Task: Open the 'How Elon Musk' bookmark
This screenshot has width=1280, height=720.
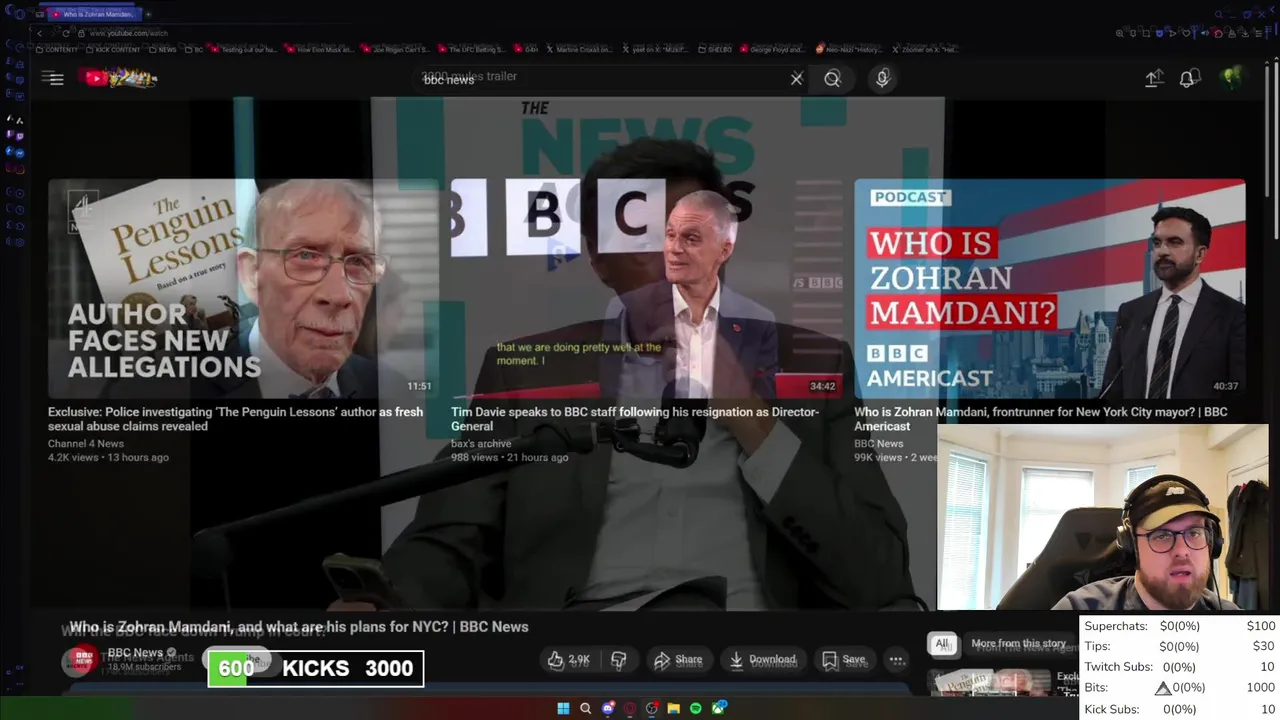Action: [x=320, y=49]
